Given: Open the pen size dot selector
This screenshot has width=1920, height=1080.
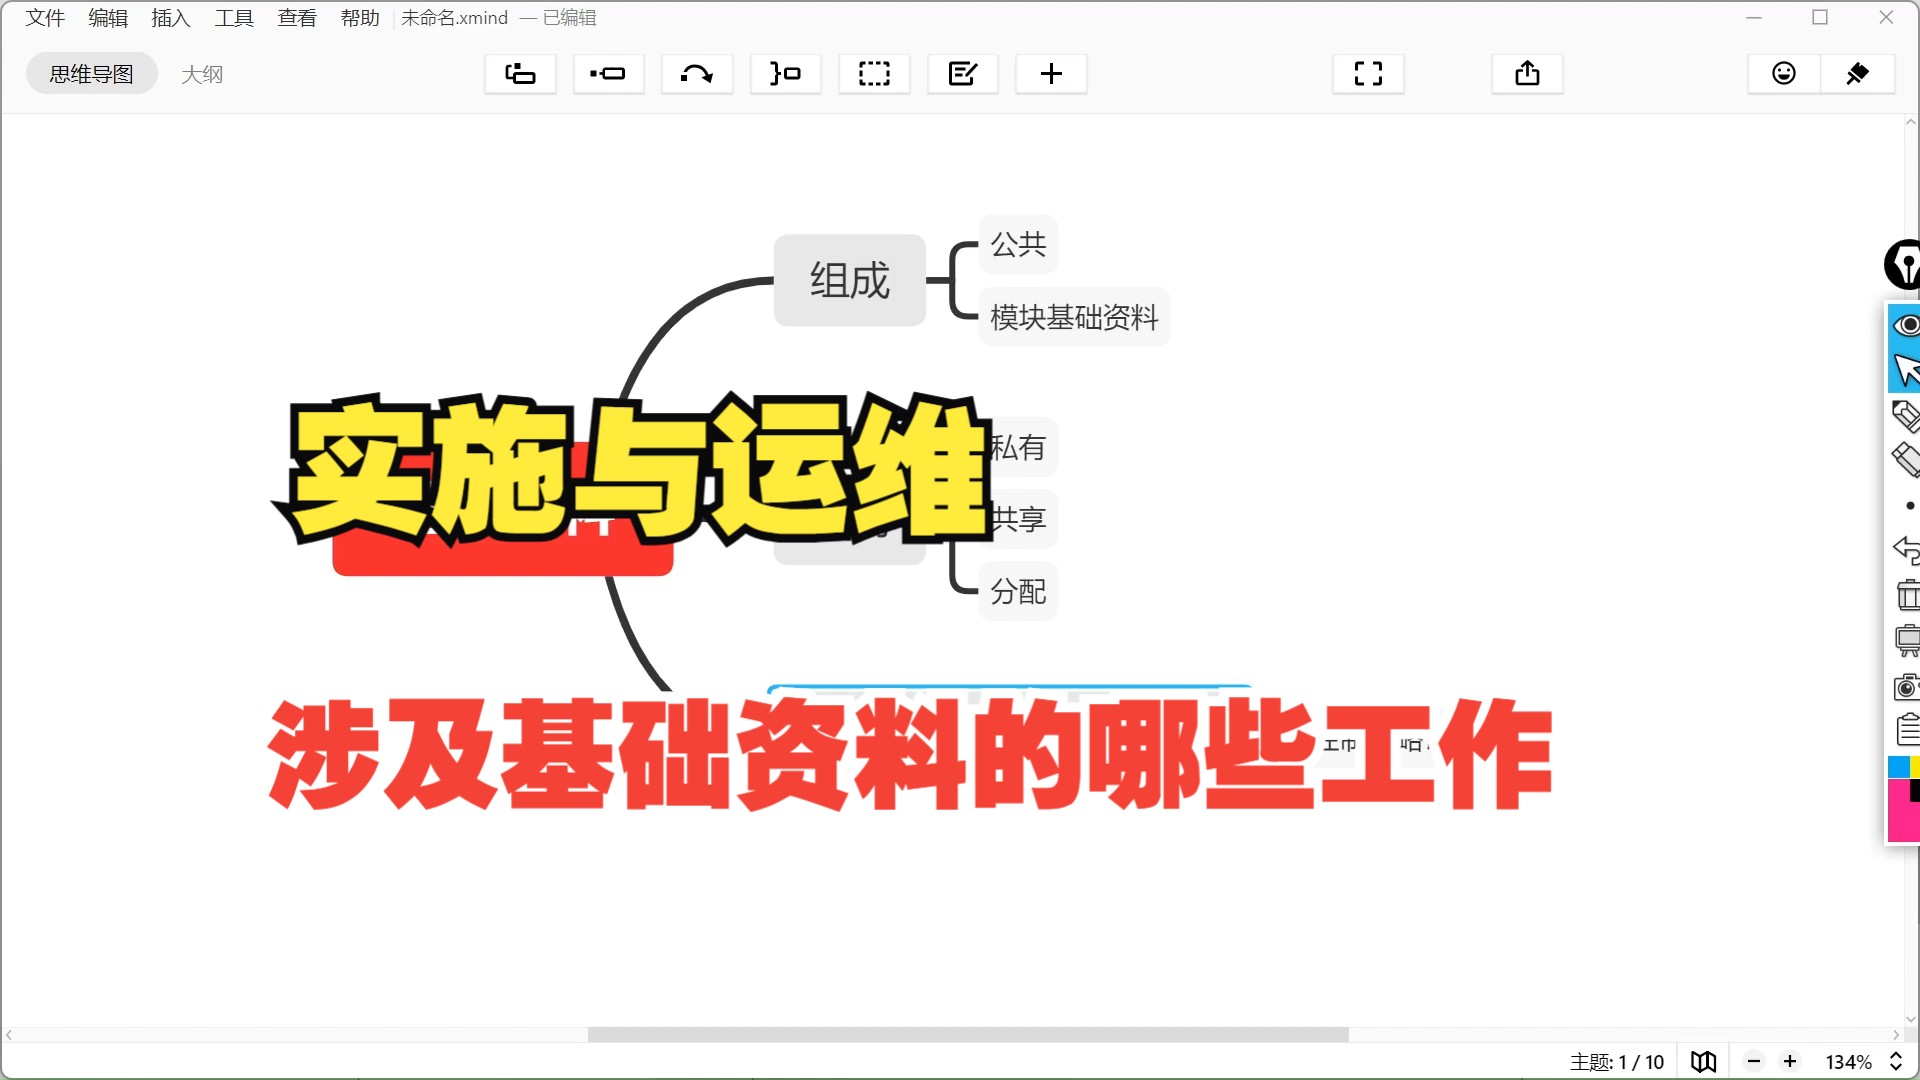Looking at the screenshot, I should 1909,506.
